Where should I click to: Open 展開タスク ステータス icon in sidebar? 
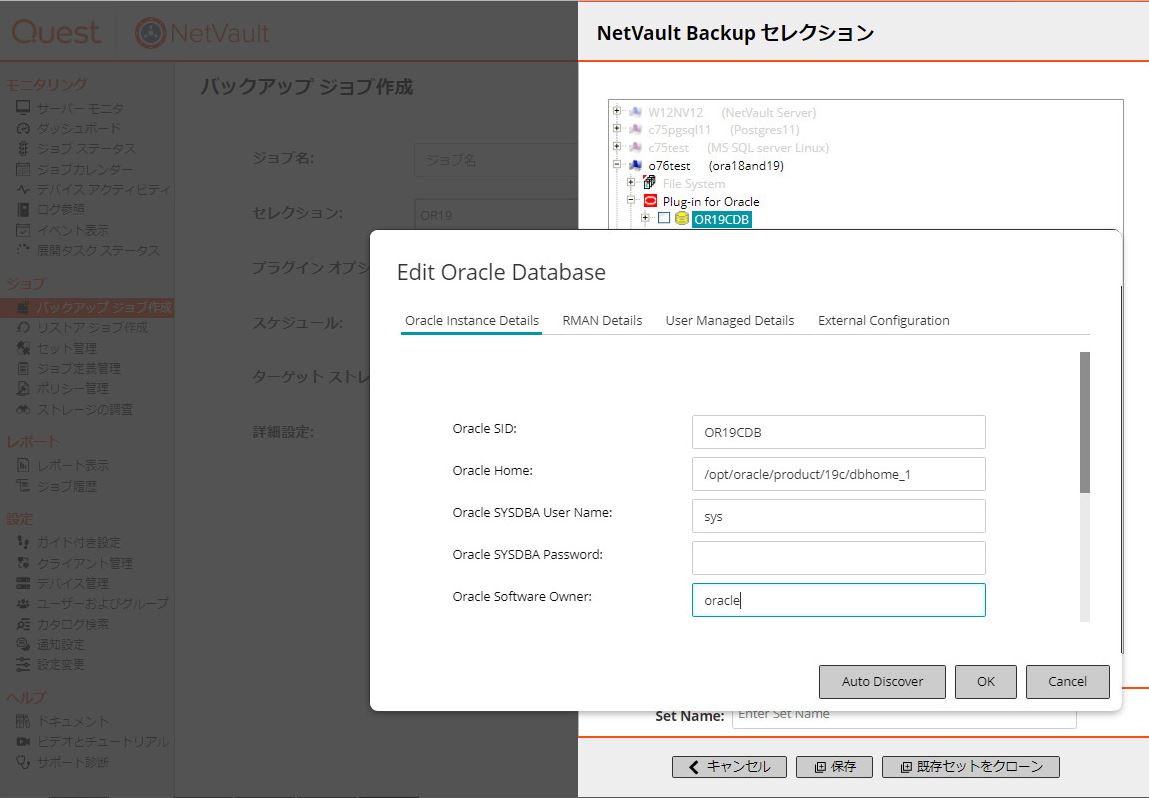tap(23, 251)
